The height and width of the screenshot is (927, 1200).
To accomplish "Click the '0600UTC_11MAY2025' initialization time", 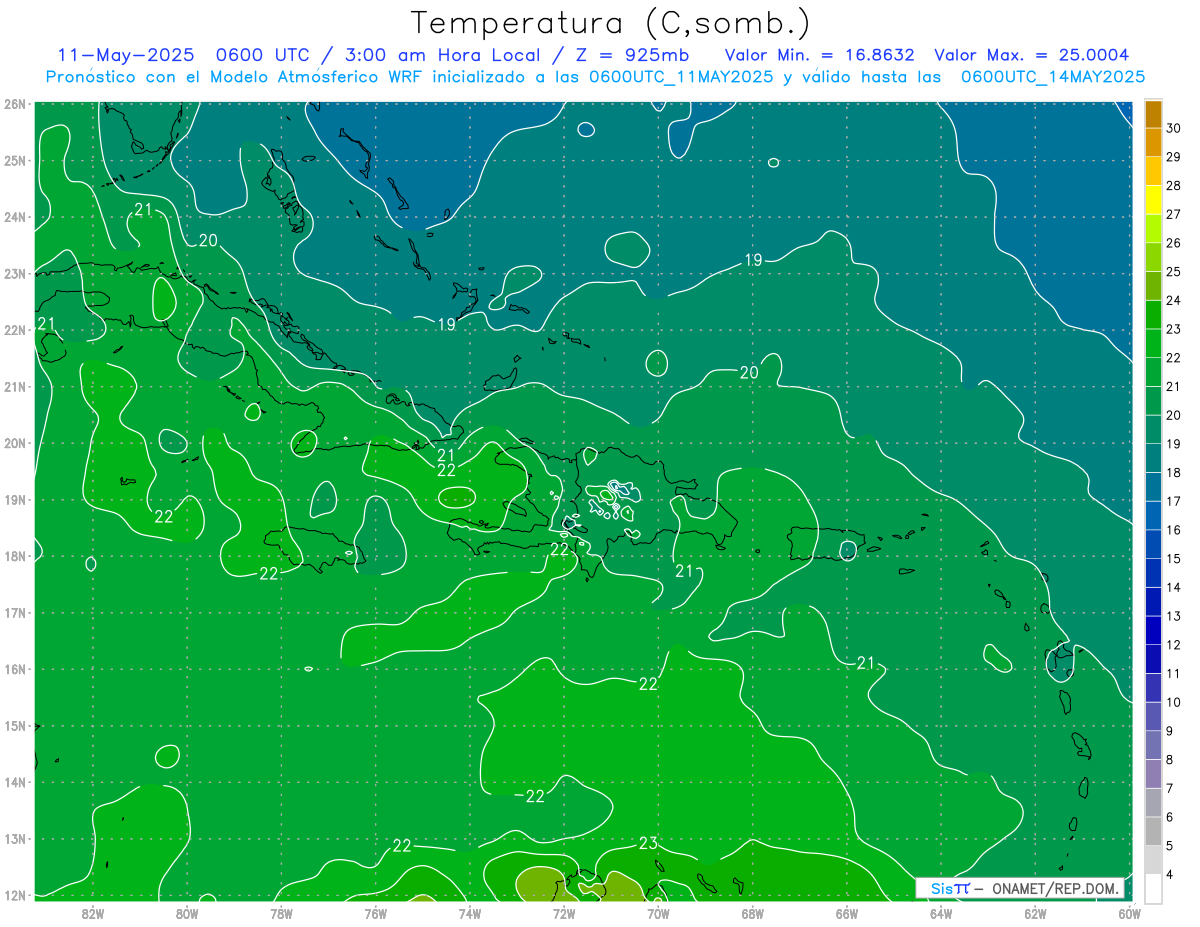I will [681, 76].
